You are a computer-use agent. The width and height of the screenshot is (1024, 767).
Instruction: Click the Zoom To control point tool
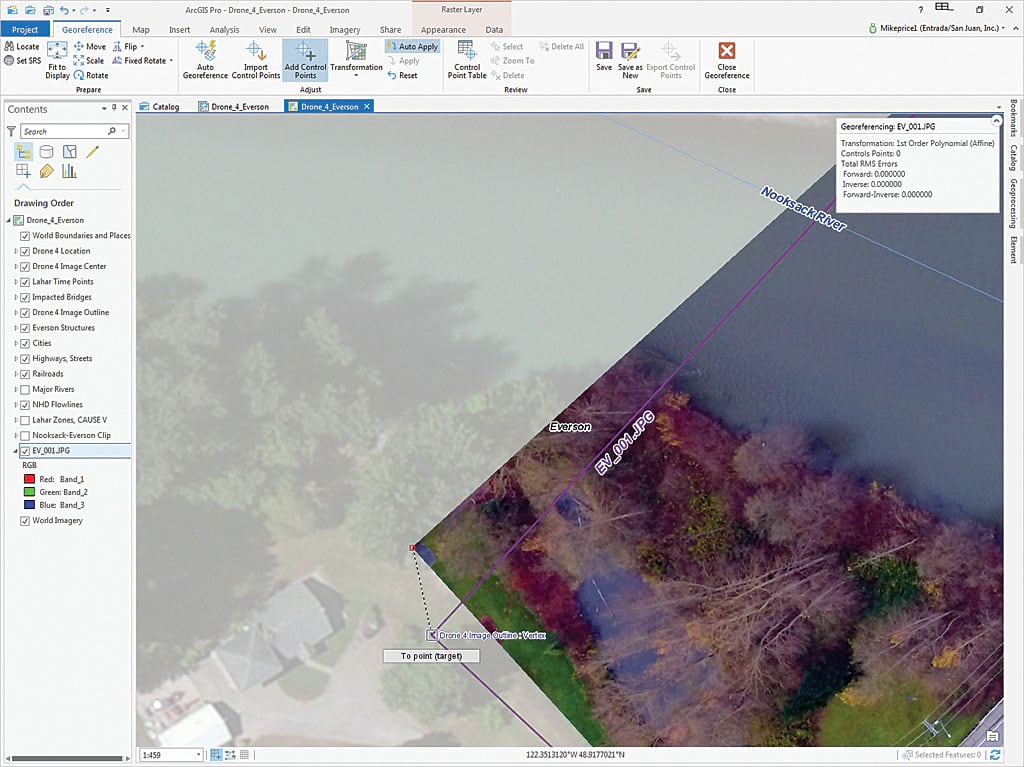[513, 61]
